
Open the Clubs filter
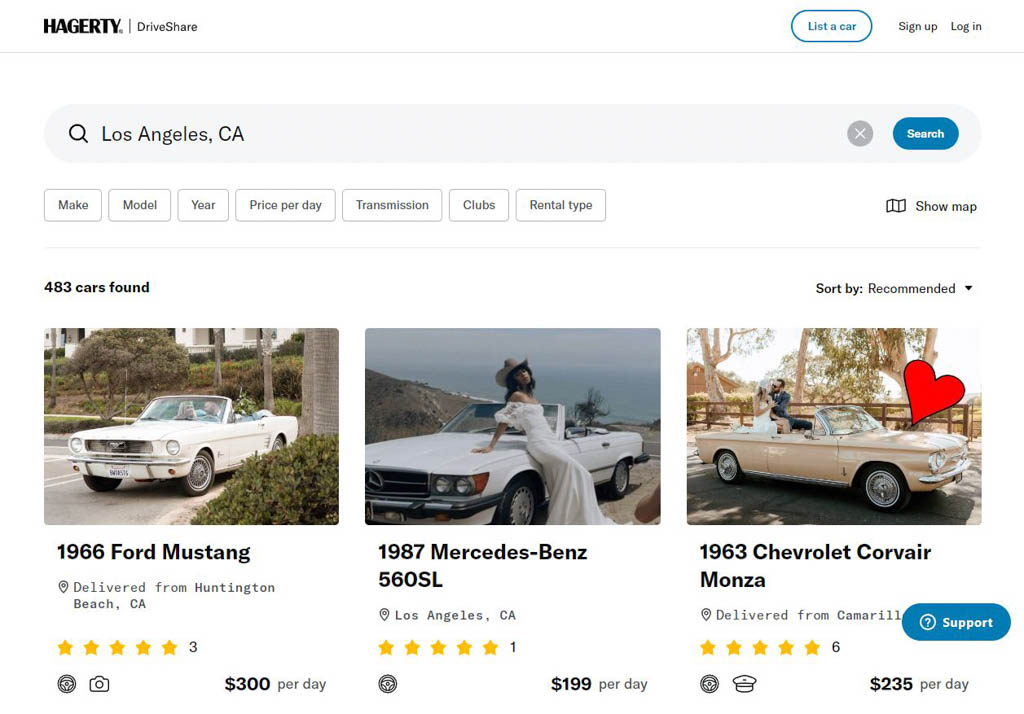pyautogui.click(x=478, y=205)
